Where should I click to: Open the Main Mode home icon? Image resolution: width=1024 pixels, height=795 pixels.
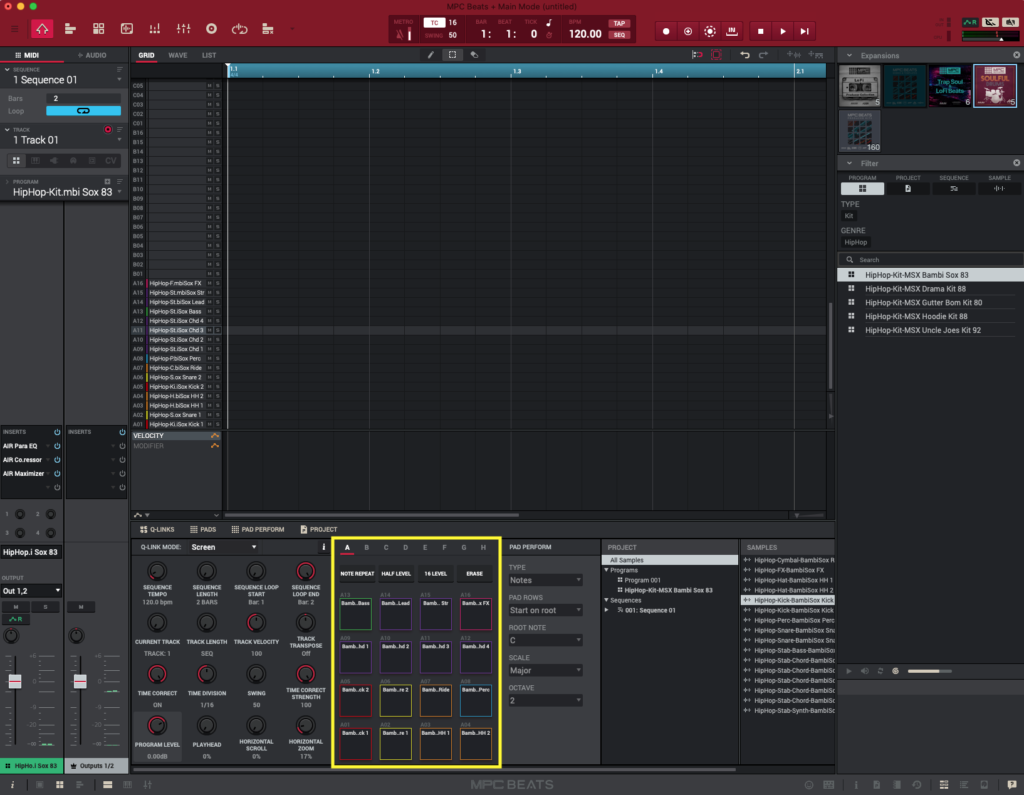[42, 29]
